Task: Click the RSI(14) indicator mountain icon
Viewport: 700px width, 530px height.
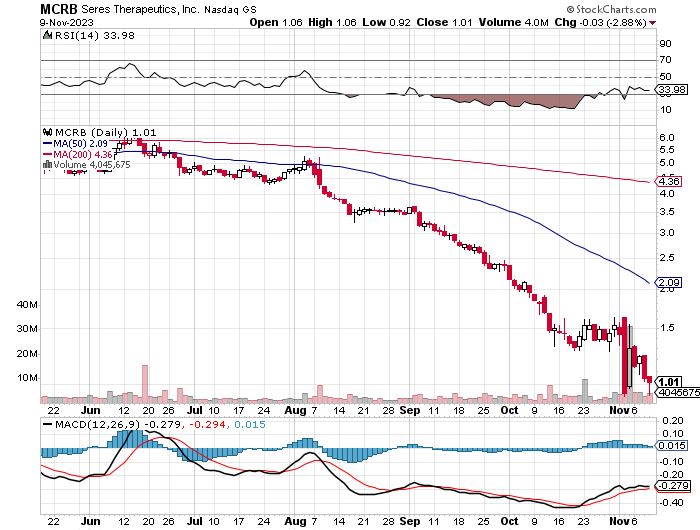Action: pos(47,35)
